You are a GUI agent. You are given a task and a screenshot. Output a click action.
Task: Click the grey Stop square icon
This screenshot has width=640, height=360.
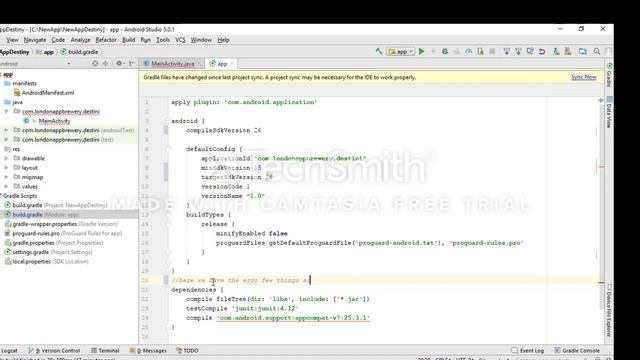492,51
